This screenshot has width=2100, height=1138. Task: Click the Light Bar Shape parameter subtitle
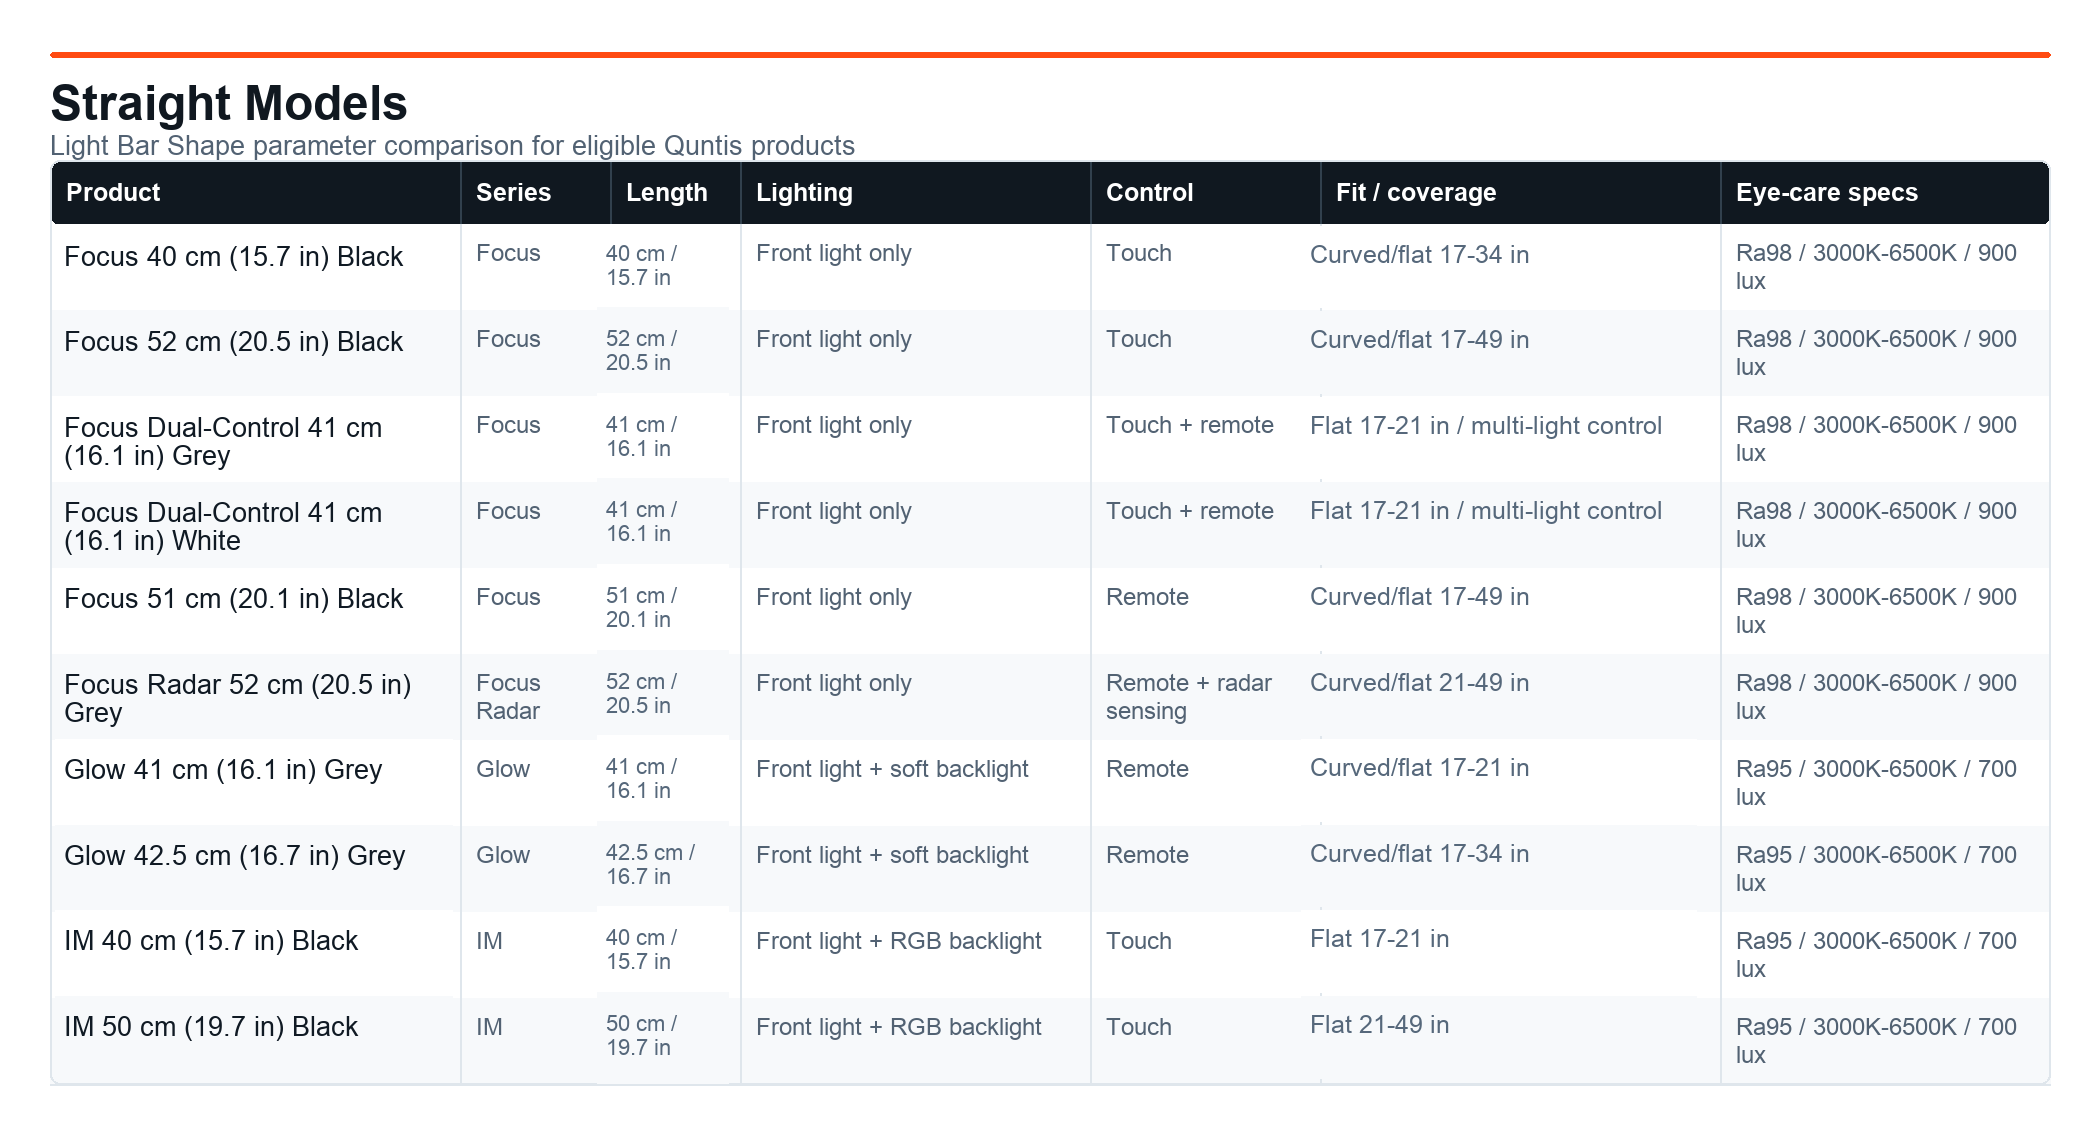tap(453, 146)
